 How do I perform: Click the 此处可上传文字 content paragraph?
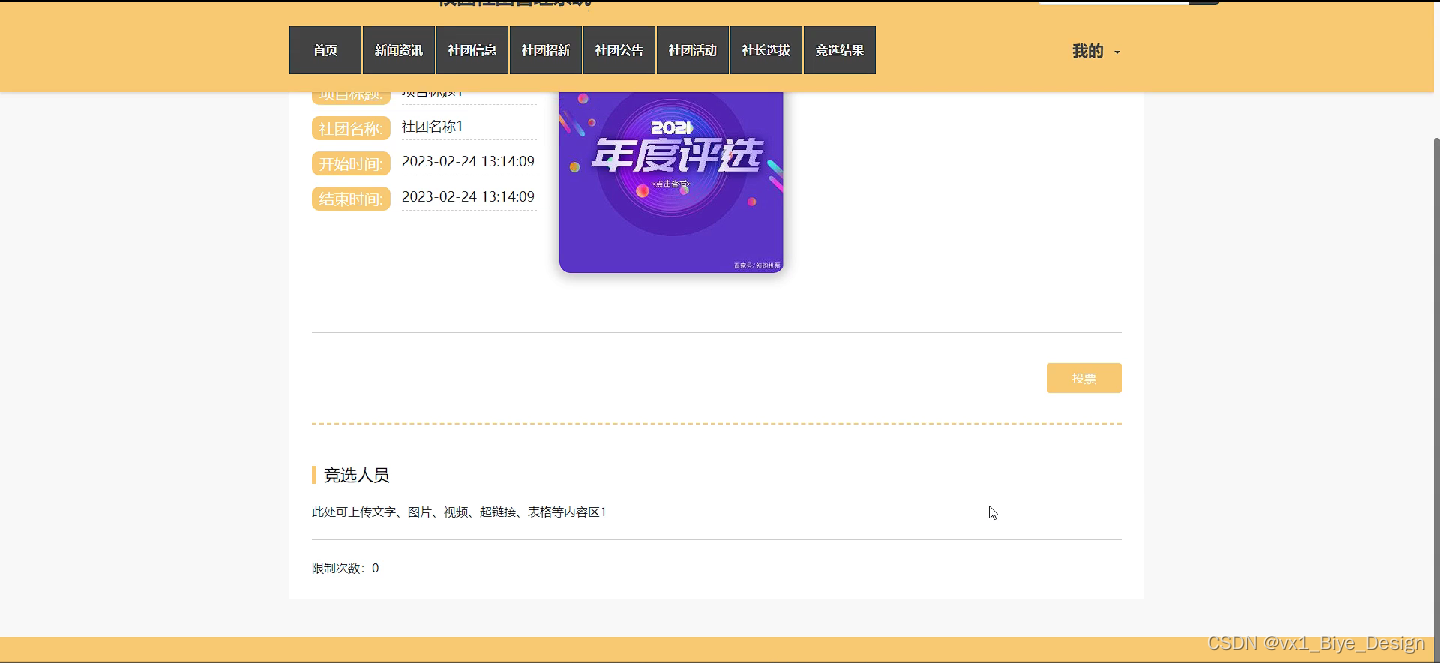click(459, 512)
